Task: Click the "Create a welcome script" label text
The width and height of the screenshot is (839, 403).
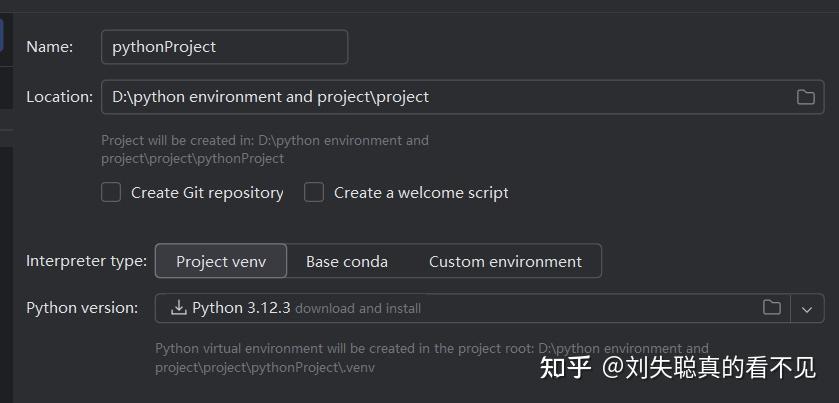Action: (x=421, y=193)
